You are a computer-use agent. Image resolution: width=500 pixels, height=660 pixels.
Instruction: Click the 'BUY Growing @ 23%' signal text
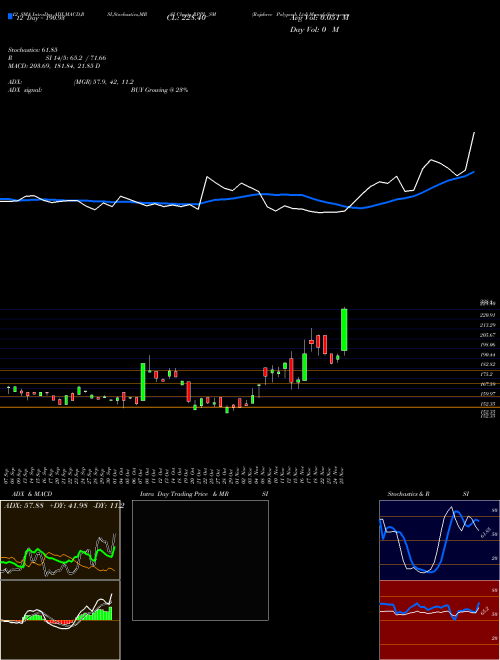159,90
